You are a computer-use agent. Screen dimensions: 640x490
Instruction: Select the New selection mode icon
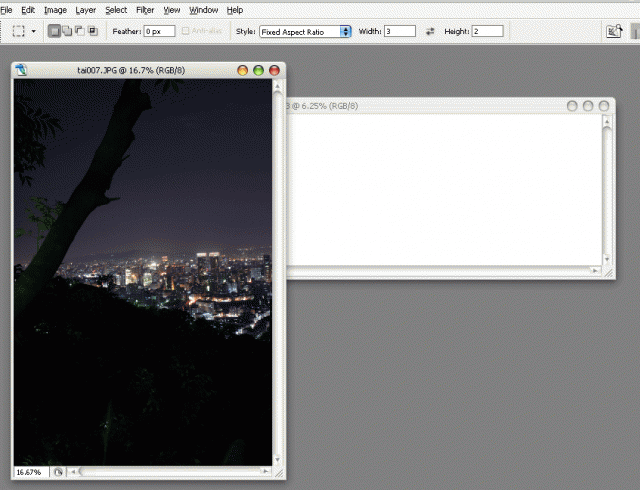tap(54, 31)
